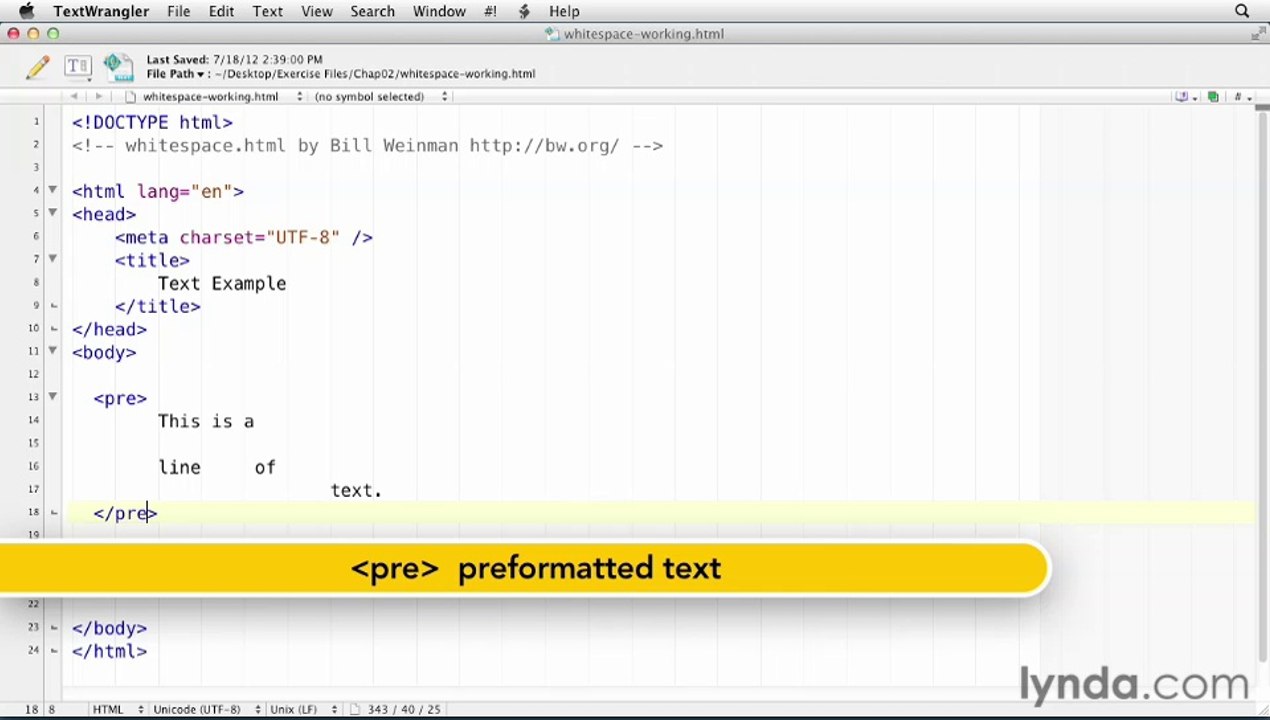Screen dimensions: 1270x720
Task: Click the closing html tag on line 24
Action: pyautogui.click(x=109, y=651)
